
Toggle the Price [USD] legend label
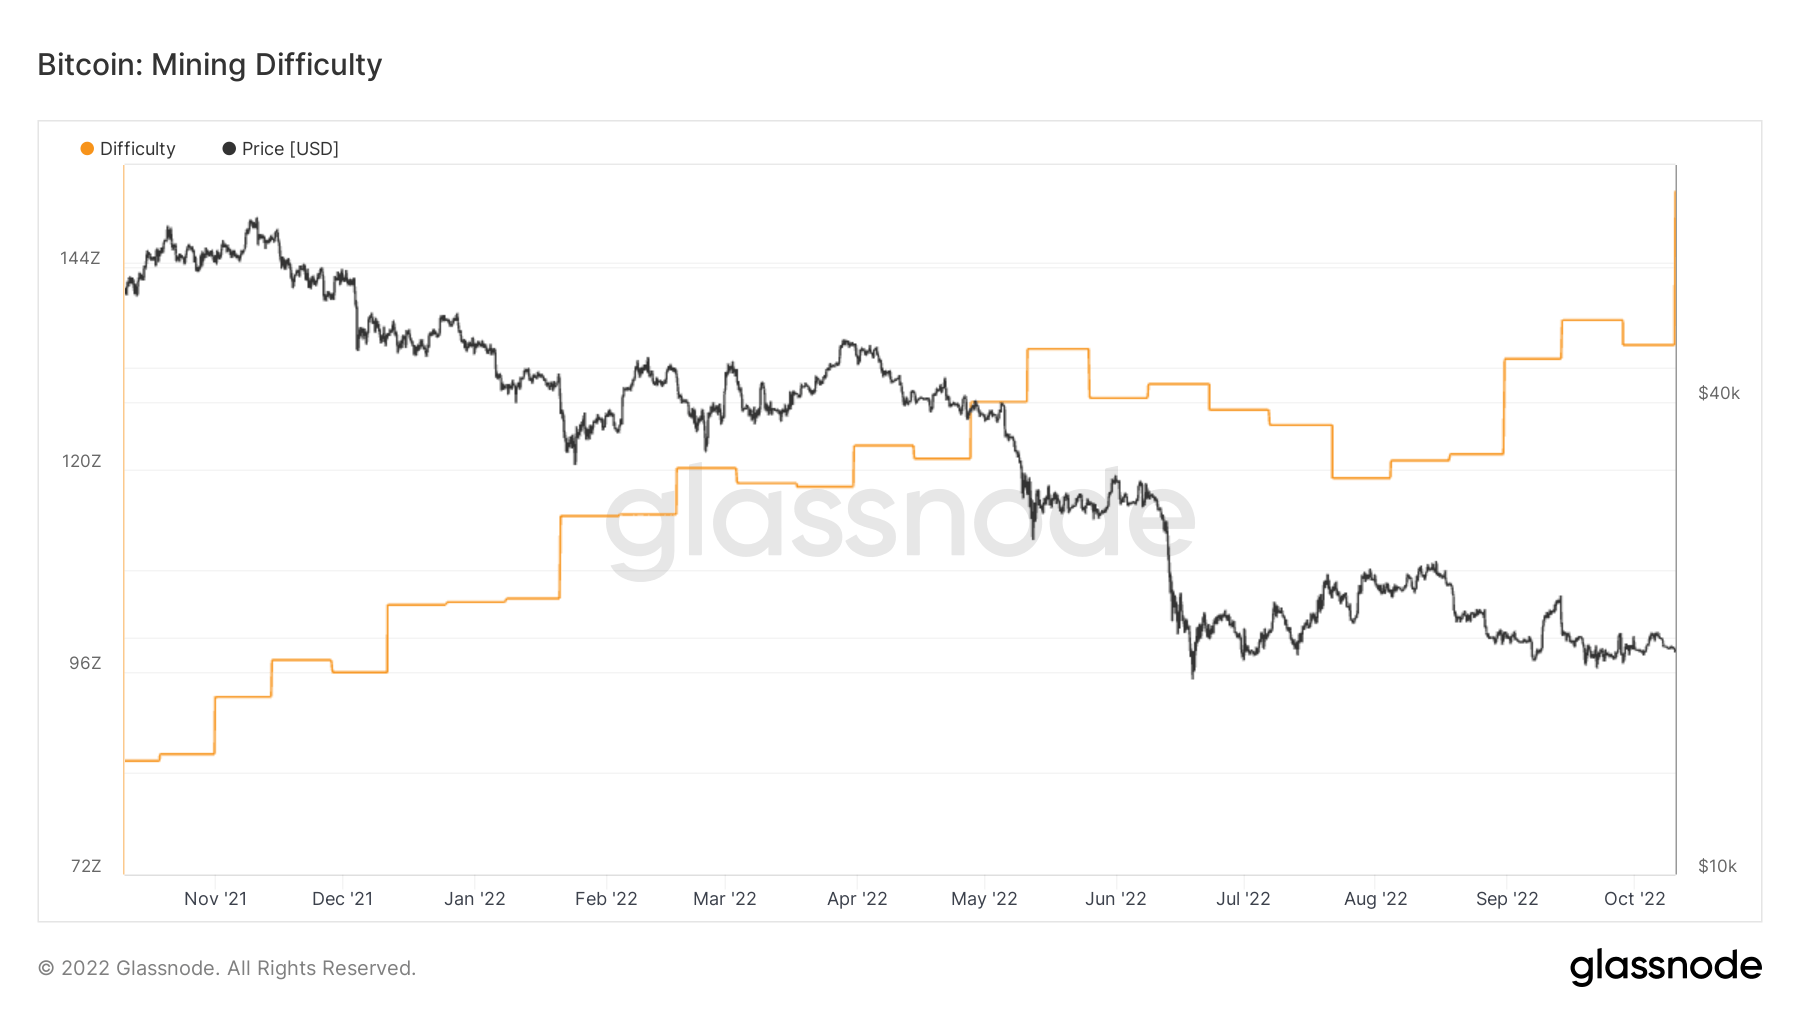[290, 149]
